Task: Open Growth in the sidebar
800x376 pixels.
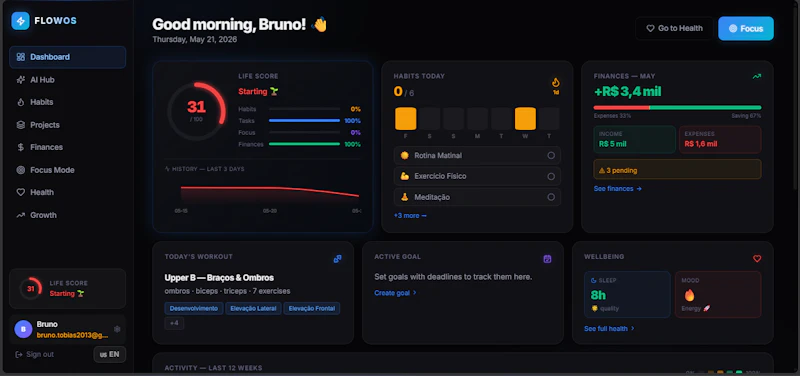Action: (x=67, y=215)
